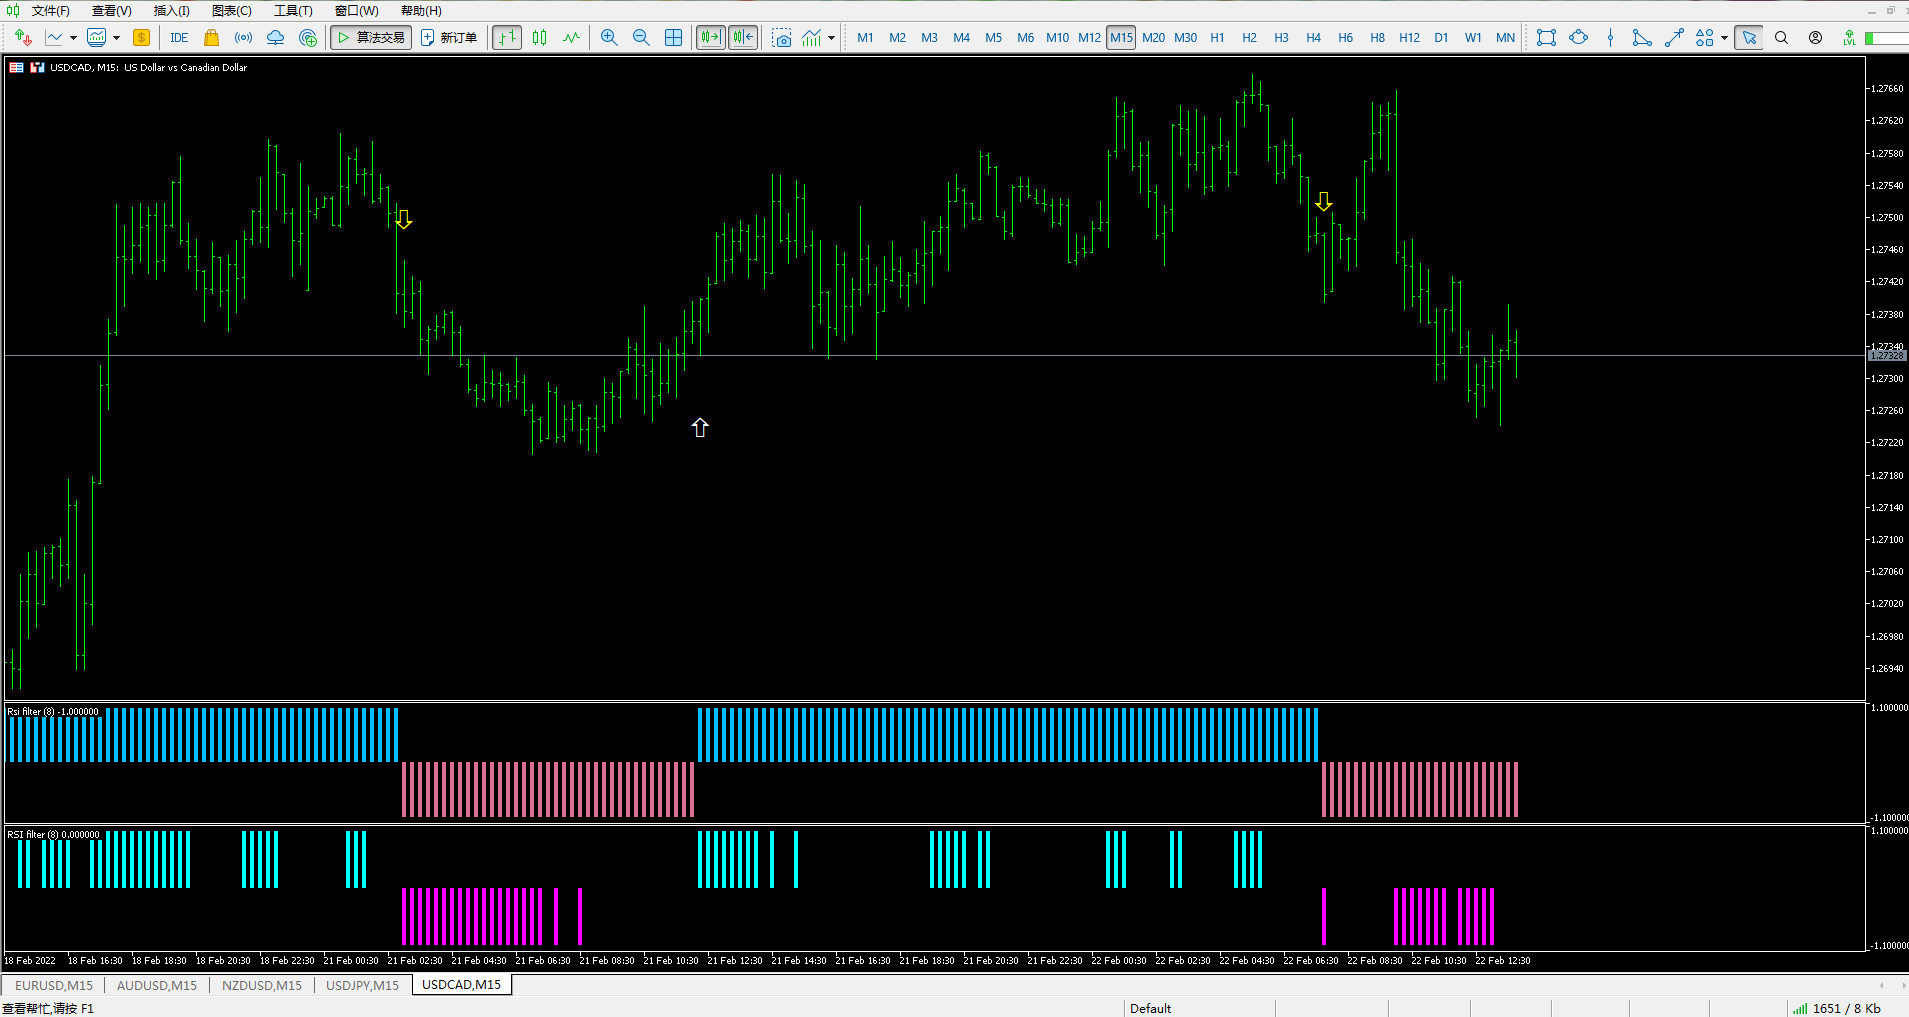
Task: Open the Signals broadcast icon
Action: (x=243, y=38)
